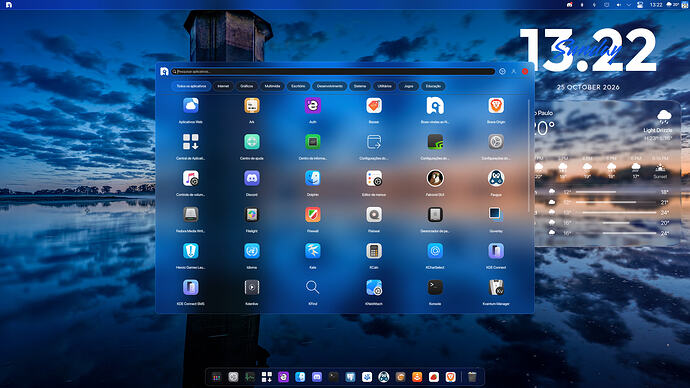Launch KFind magnifier app
690x388 pixels.
click(x=312, y=288)
